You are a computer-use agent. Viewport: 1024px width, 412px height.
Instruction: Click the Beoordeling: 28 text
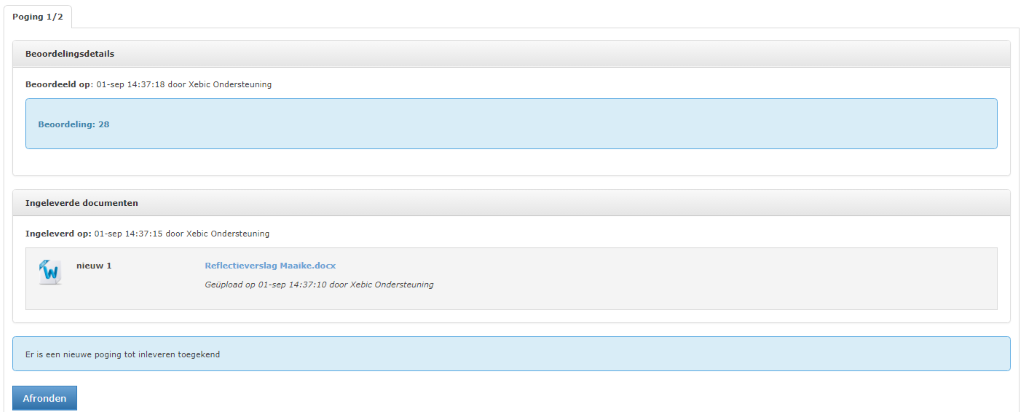click(x=74, y=124)
